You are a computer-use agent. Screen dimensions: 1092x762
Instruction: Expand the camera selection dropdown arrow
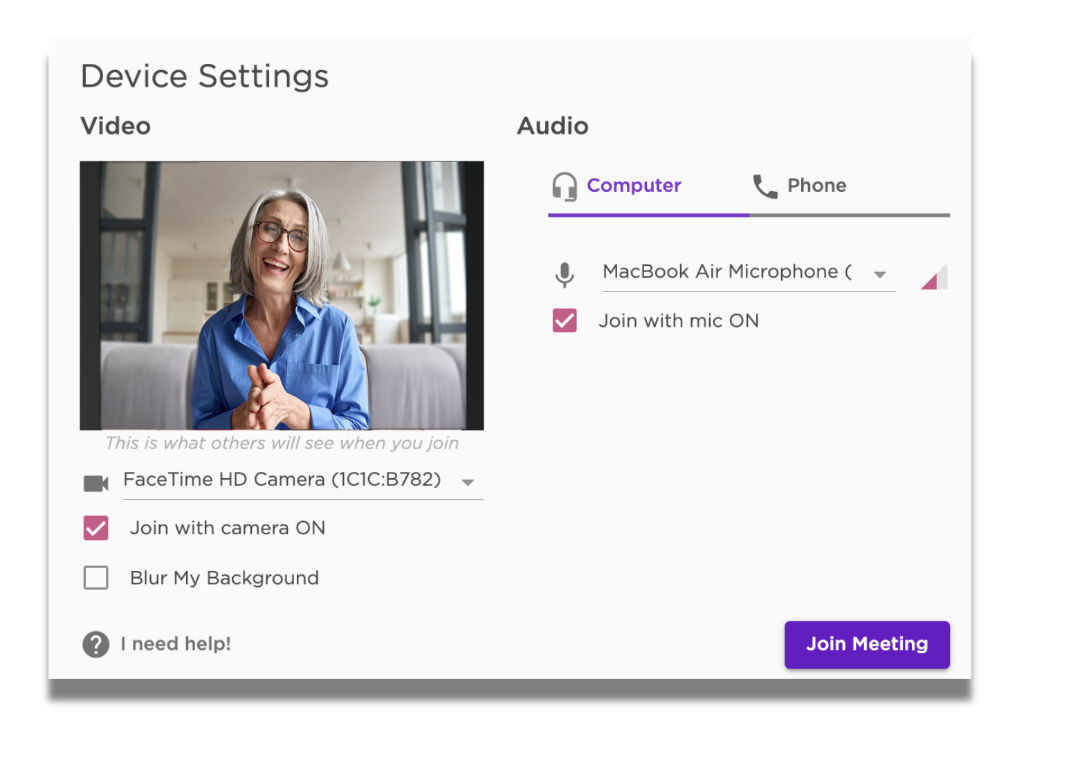[467, 483]
